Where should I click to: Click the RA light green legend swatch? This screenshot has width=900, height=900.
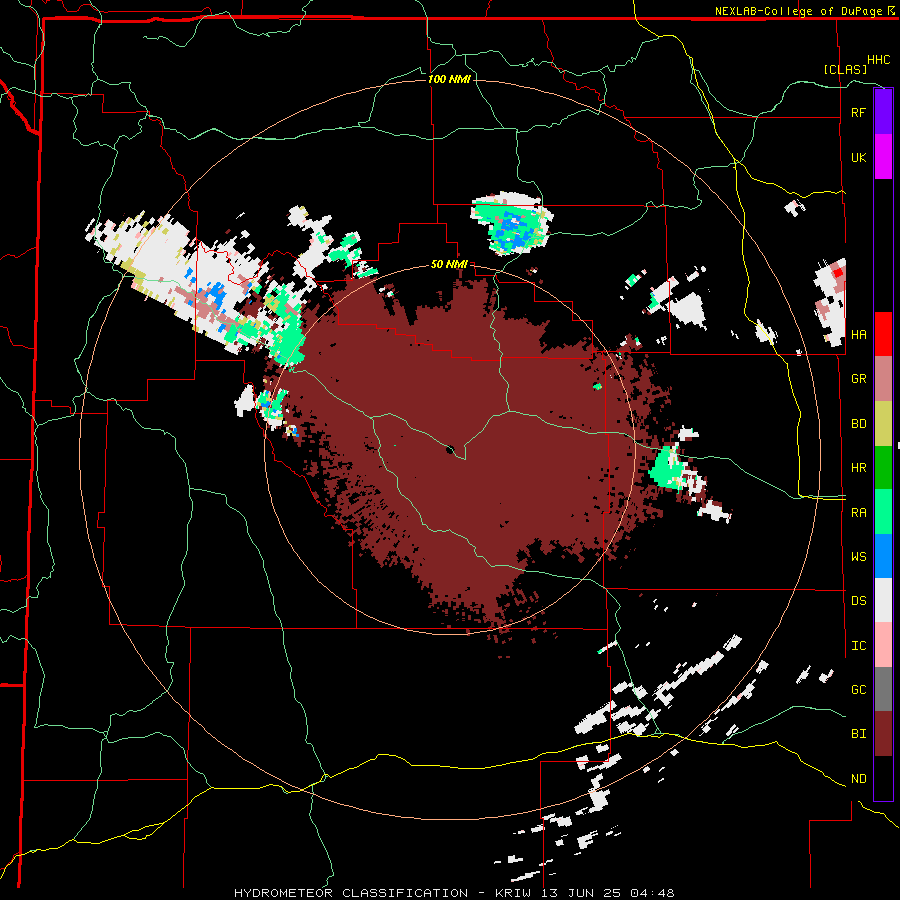coord(883,512)
